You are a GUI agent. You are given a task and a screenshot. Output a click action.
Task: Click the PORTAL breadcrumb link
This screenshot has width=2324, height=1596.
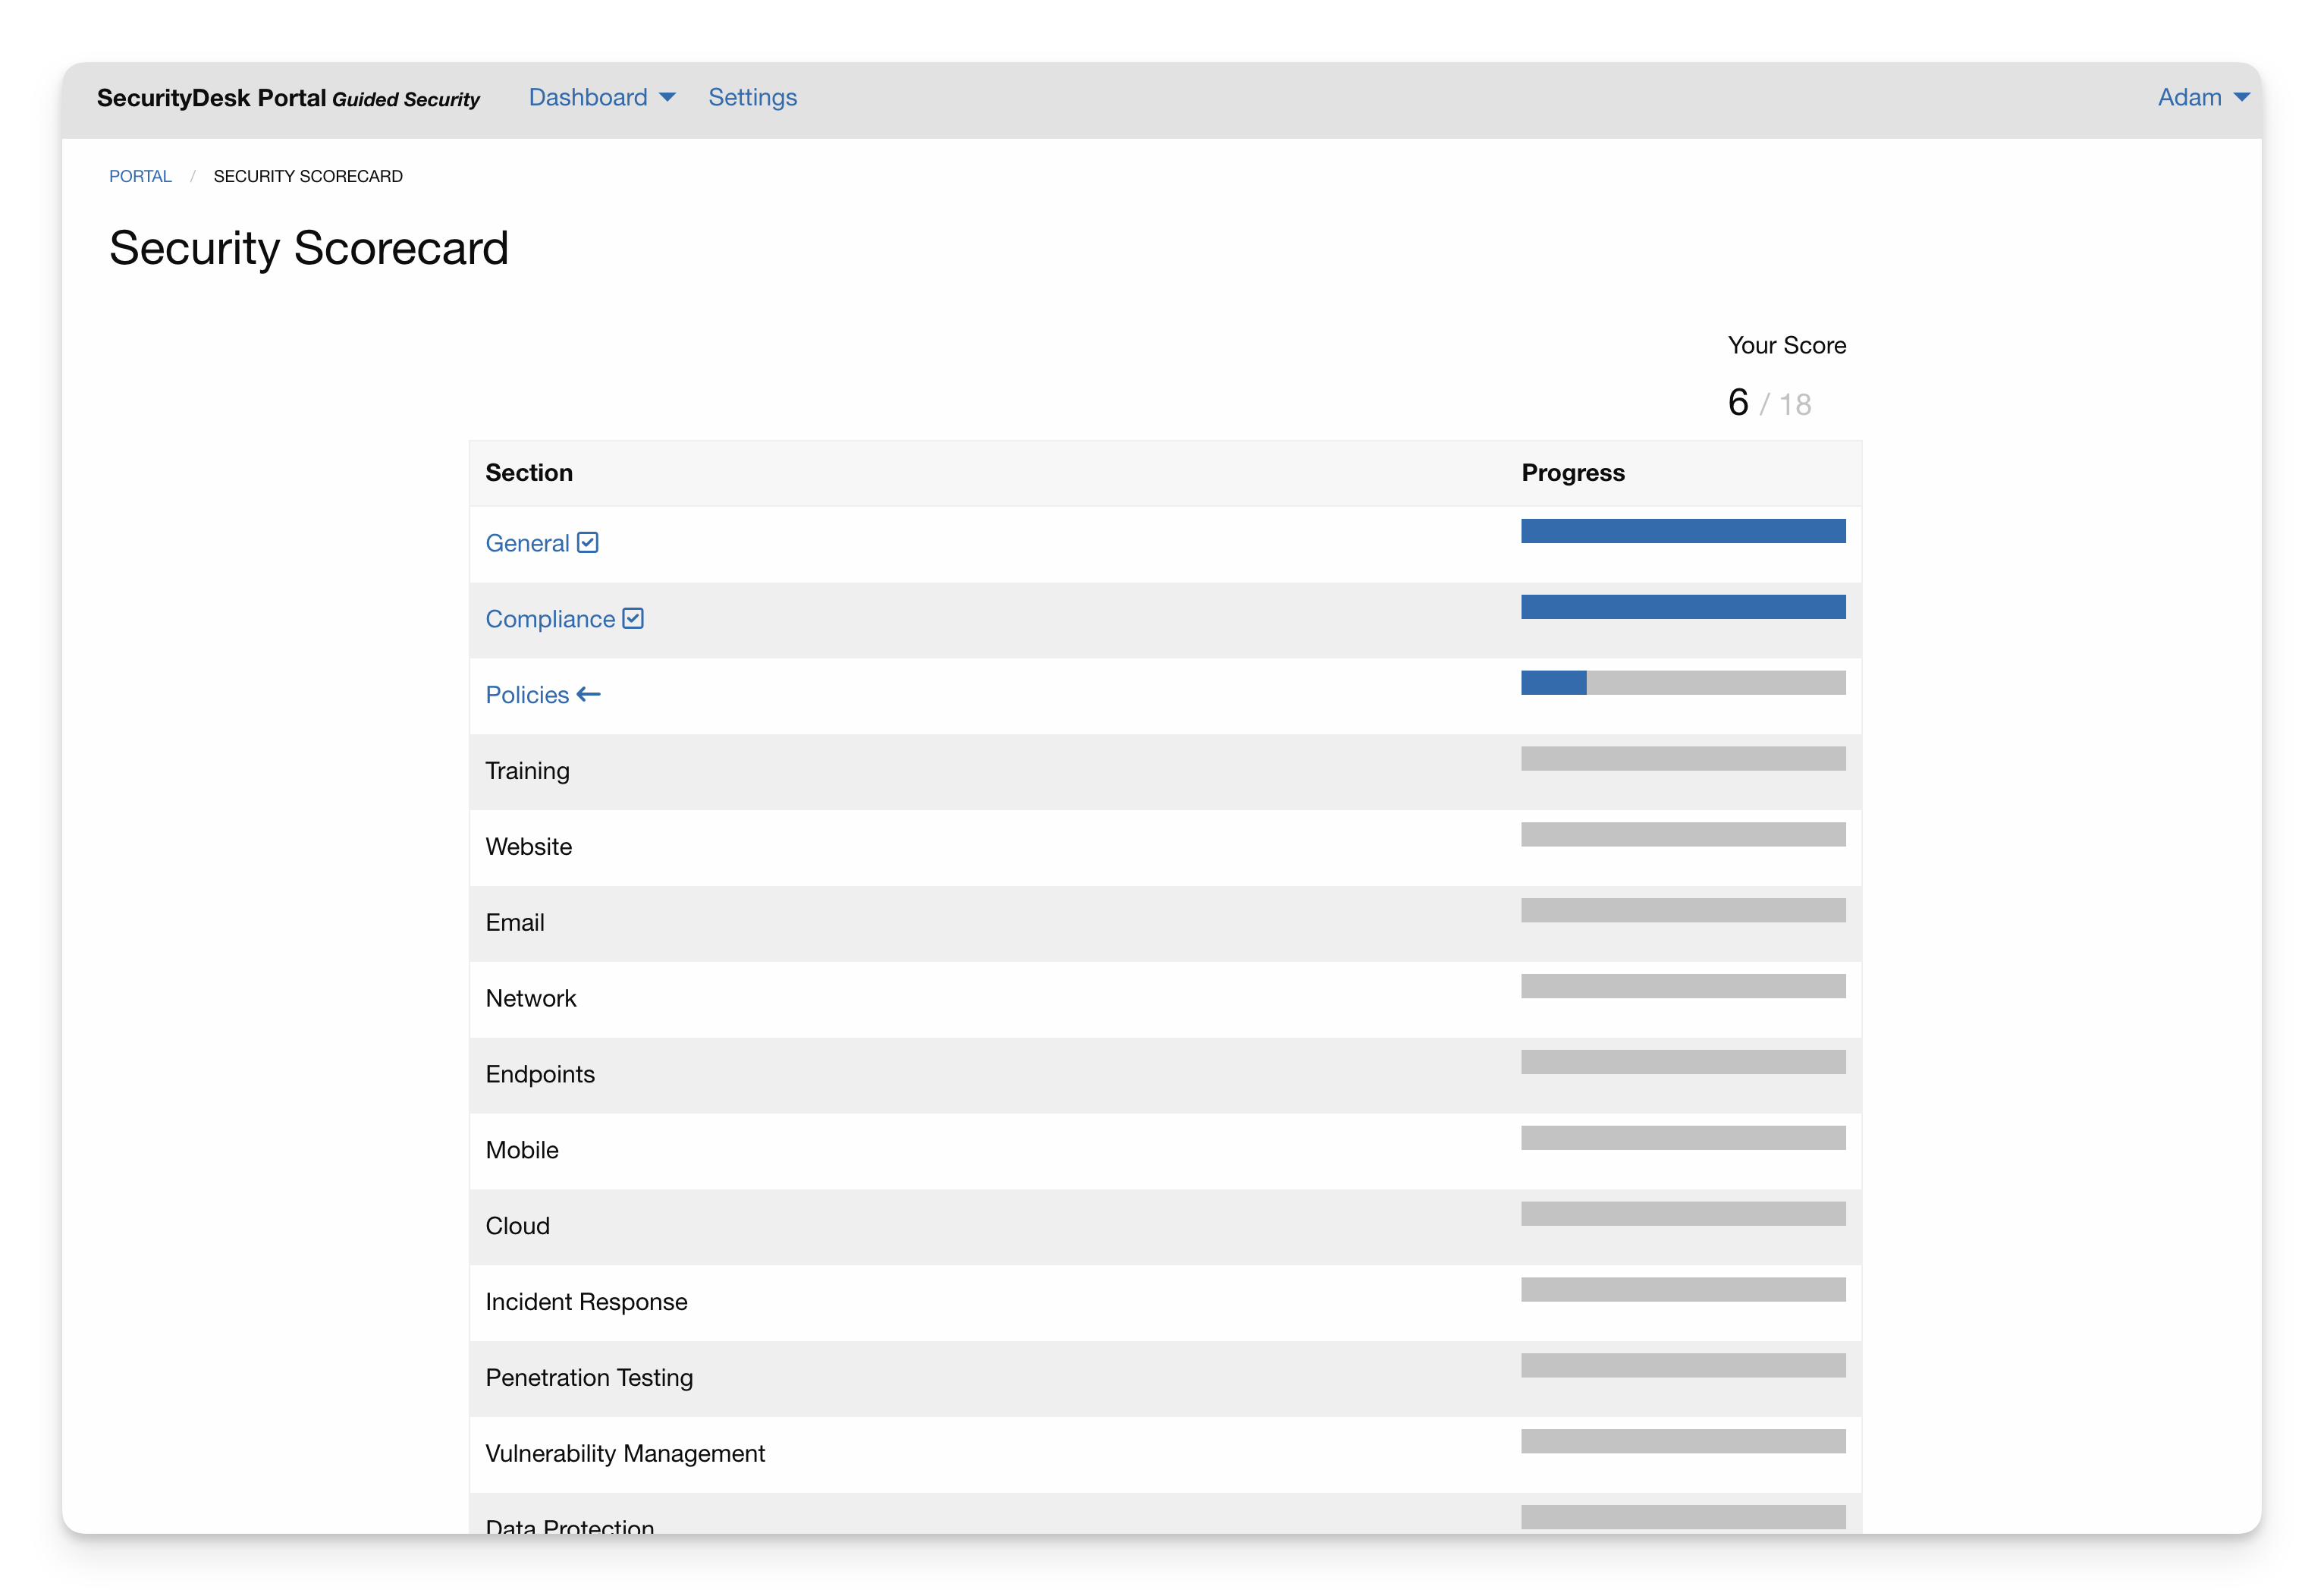pyautogui.click(x=140, y=176)
